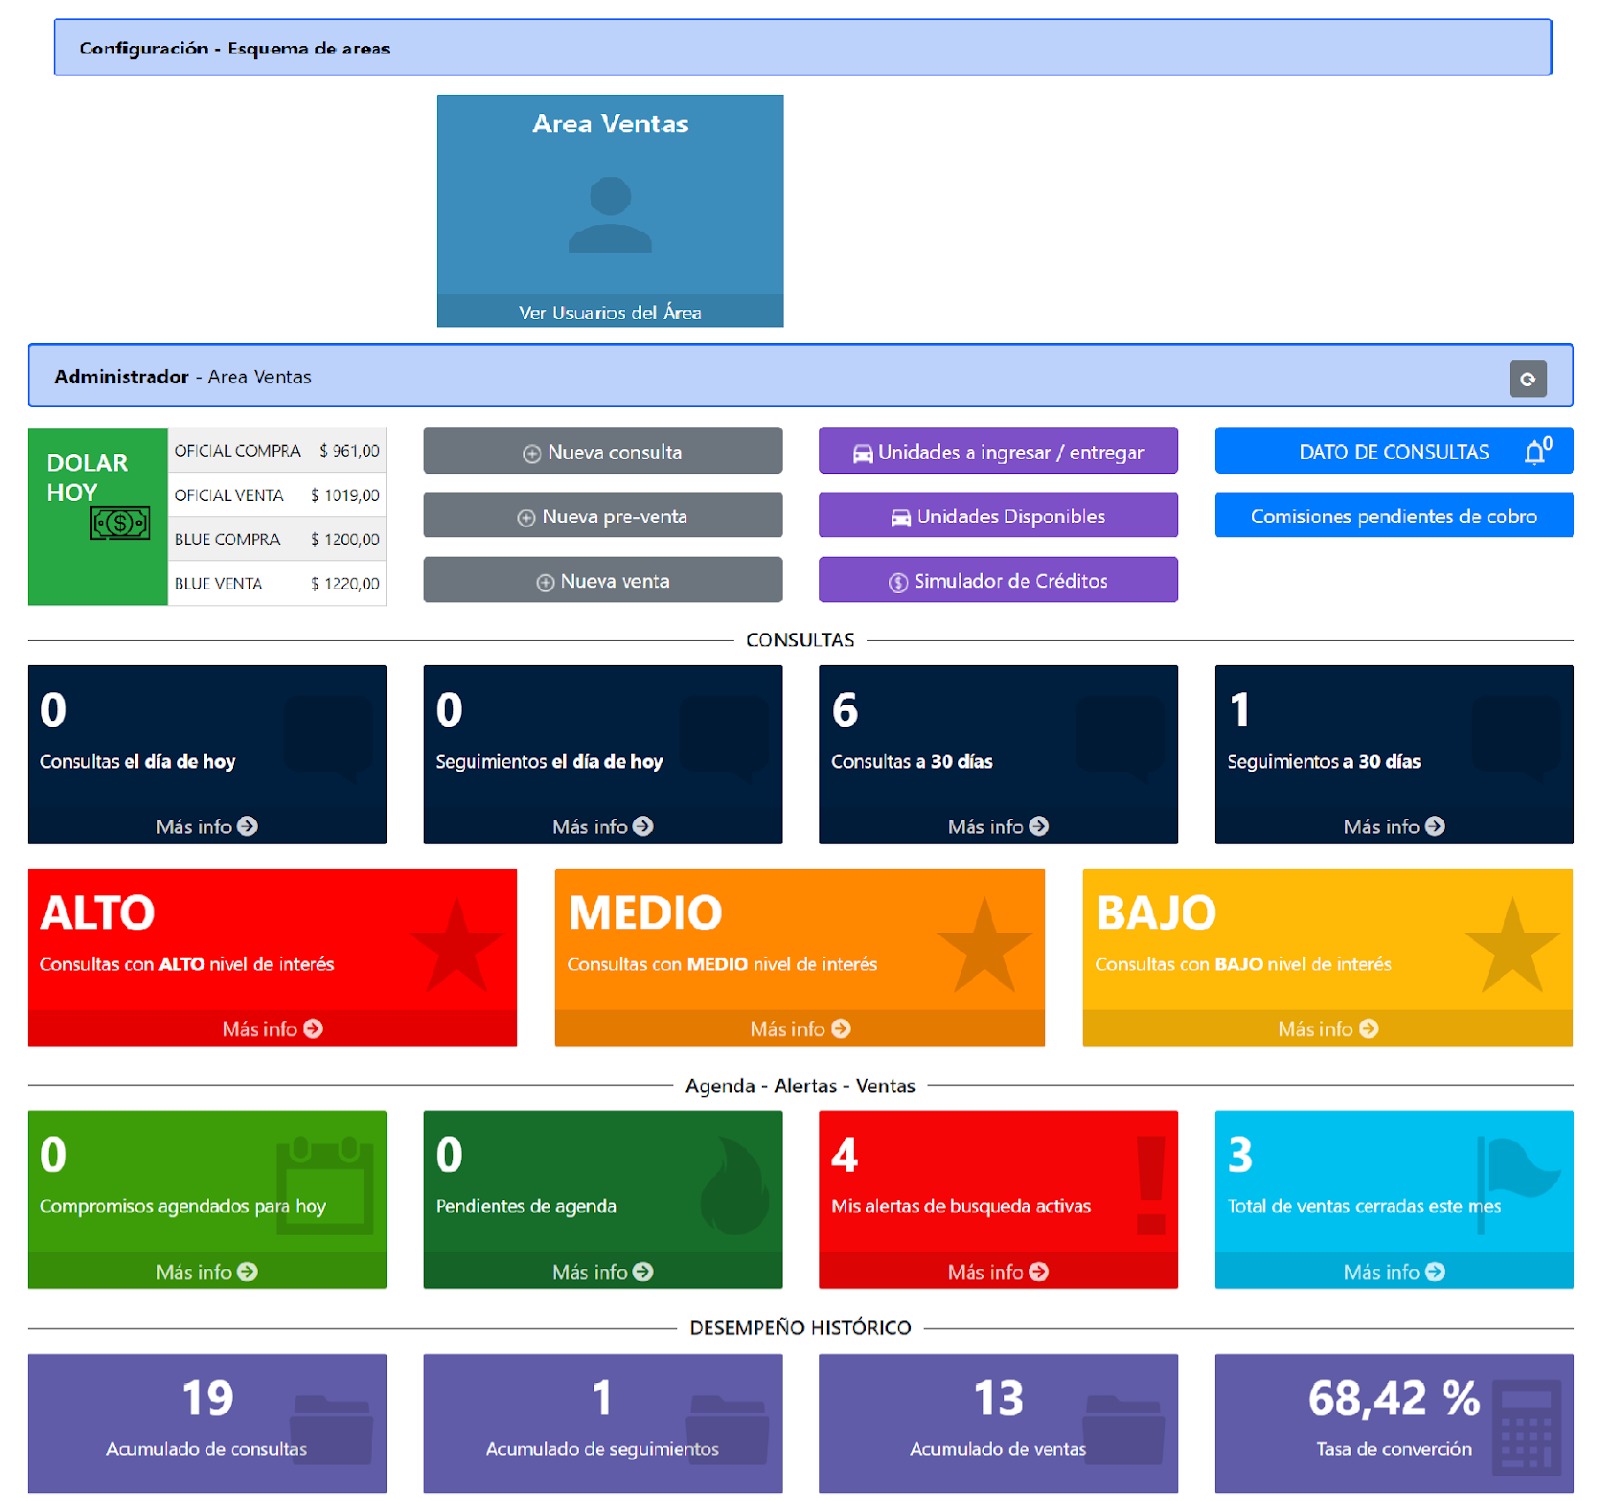Click folder icon on Acumulado de consultas
This screenshot has height=1501, width=1600.
click(x=331, y=1430)
